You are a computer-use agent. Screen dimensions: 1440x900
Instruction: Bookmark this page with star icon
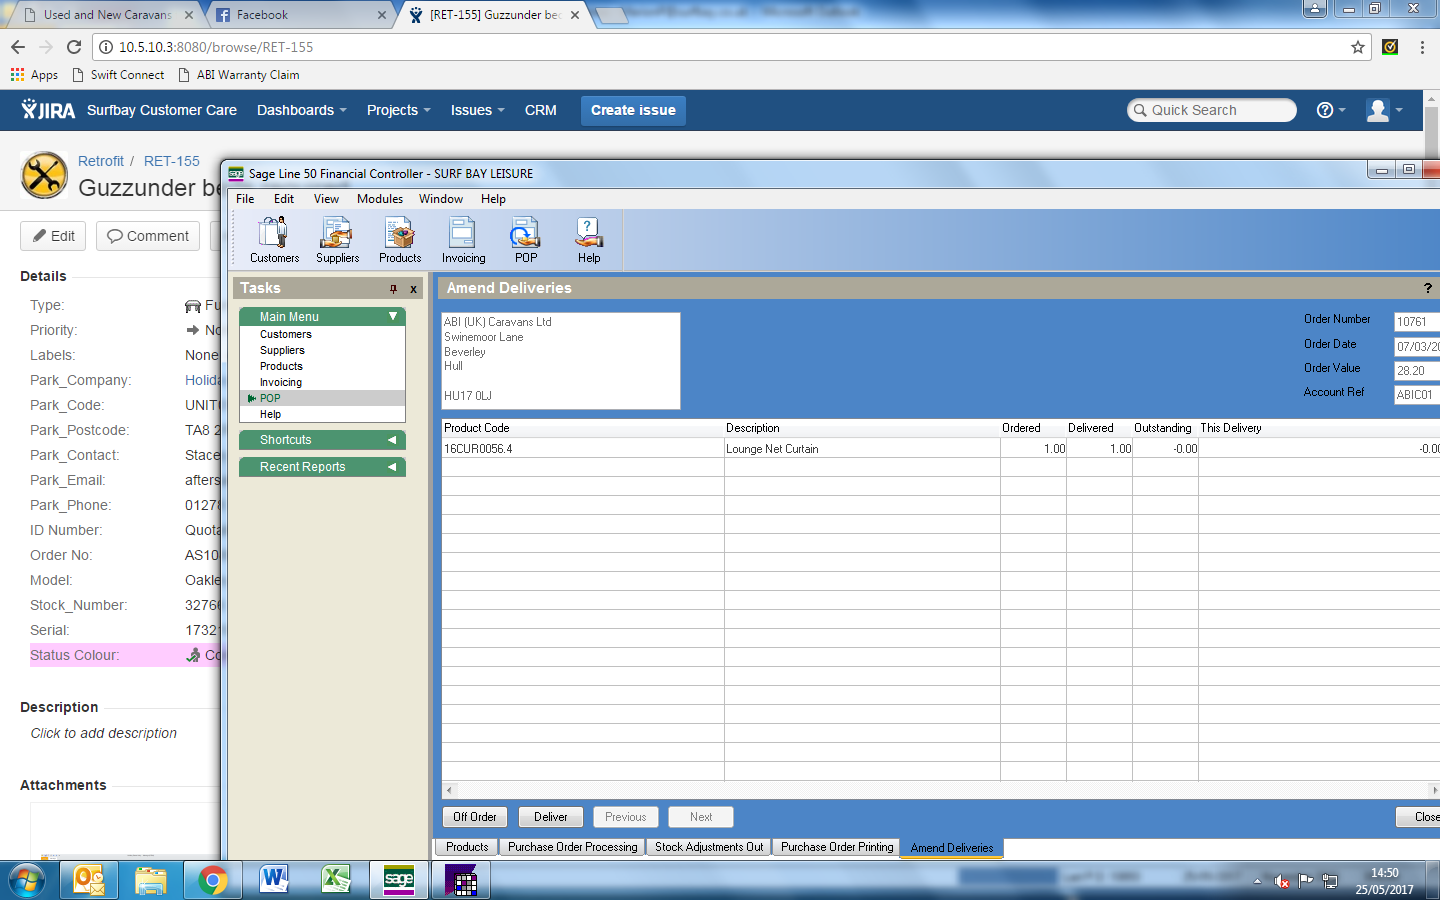[x=1357, y=47]
